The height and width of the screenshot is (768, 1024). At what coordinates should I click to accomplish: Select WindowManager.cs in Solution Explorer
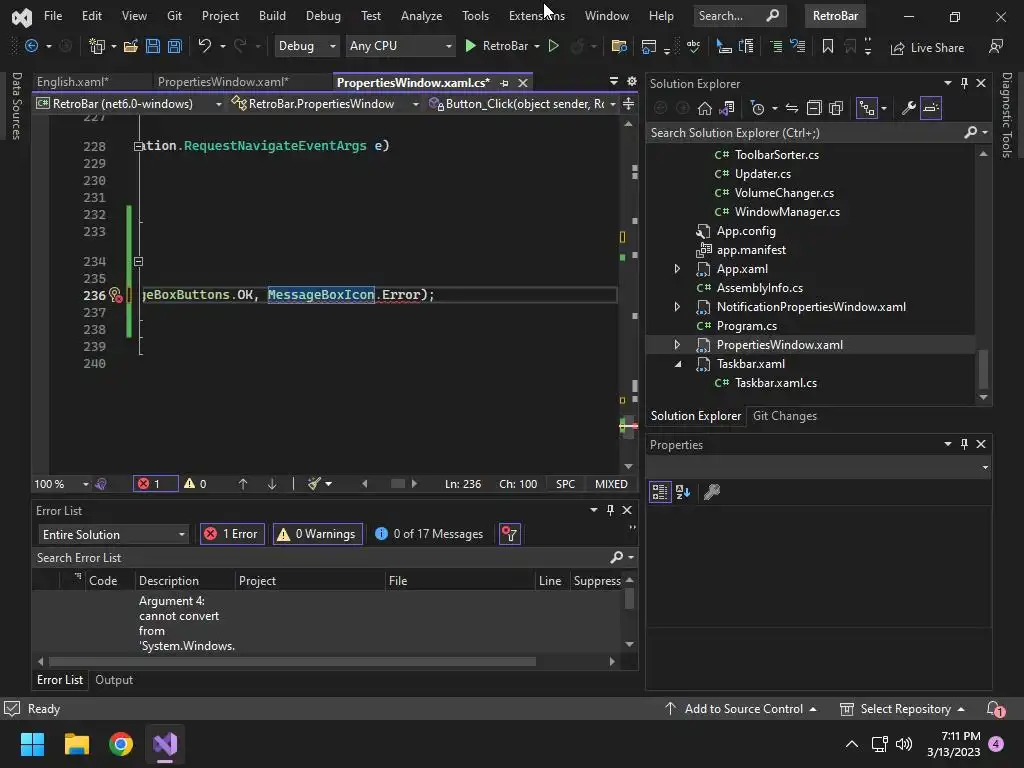787,212
